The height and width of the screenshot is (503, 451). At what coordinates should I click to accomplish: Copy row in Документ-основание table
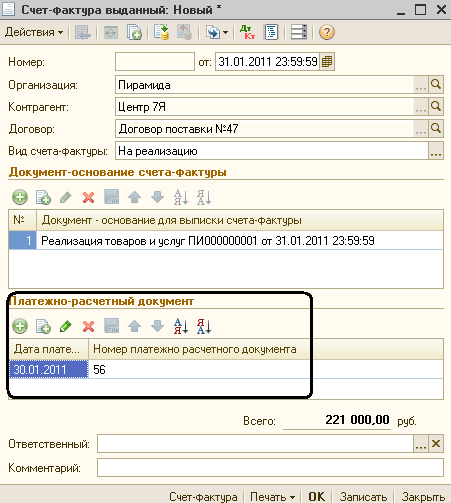[43, 197]
